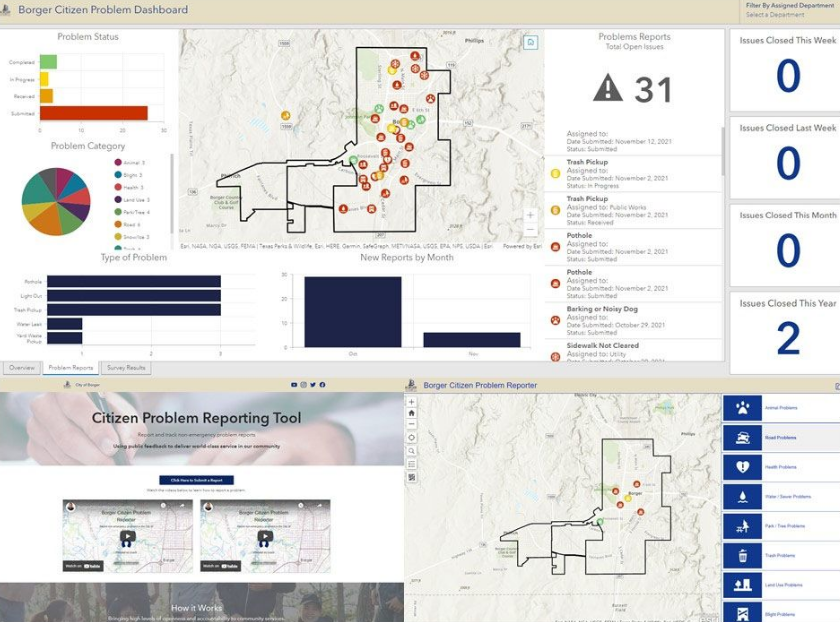Toggle Park/Tree in the category legend

tap(132, 212)
